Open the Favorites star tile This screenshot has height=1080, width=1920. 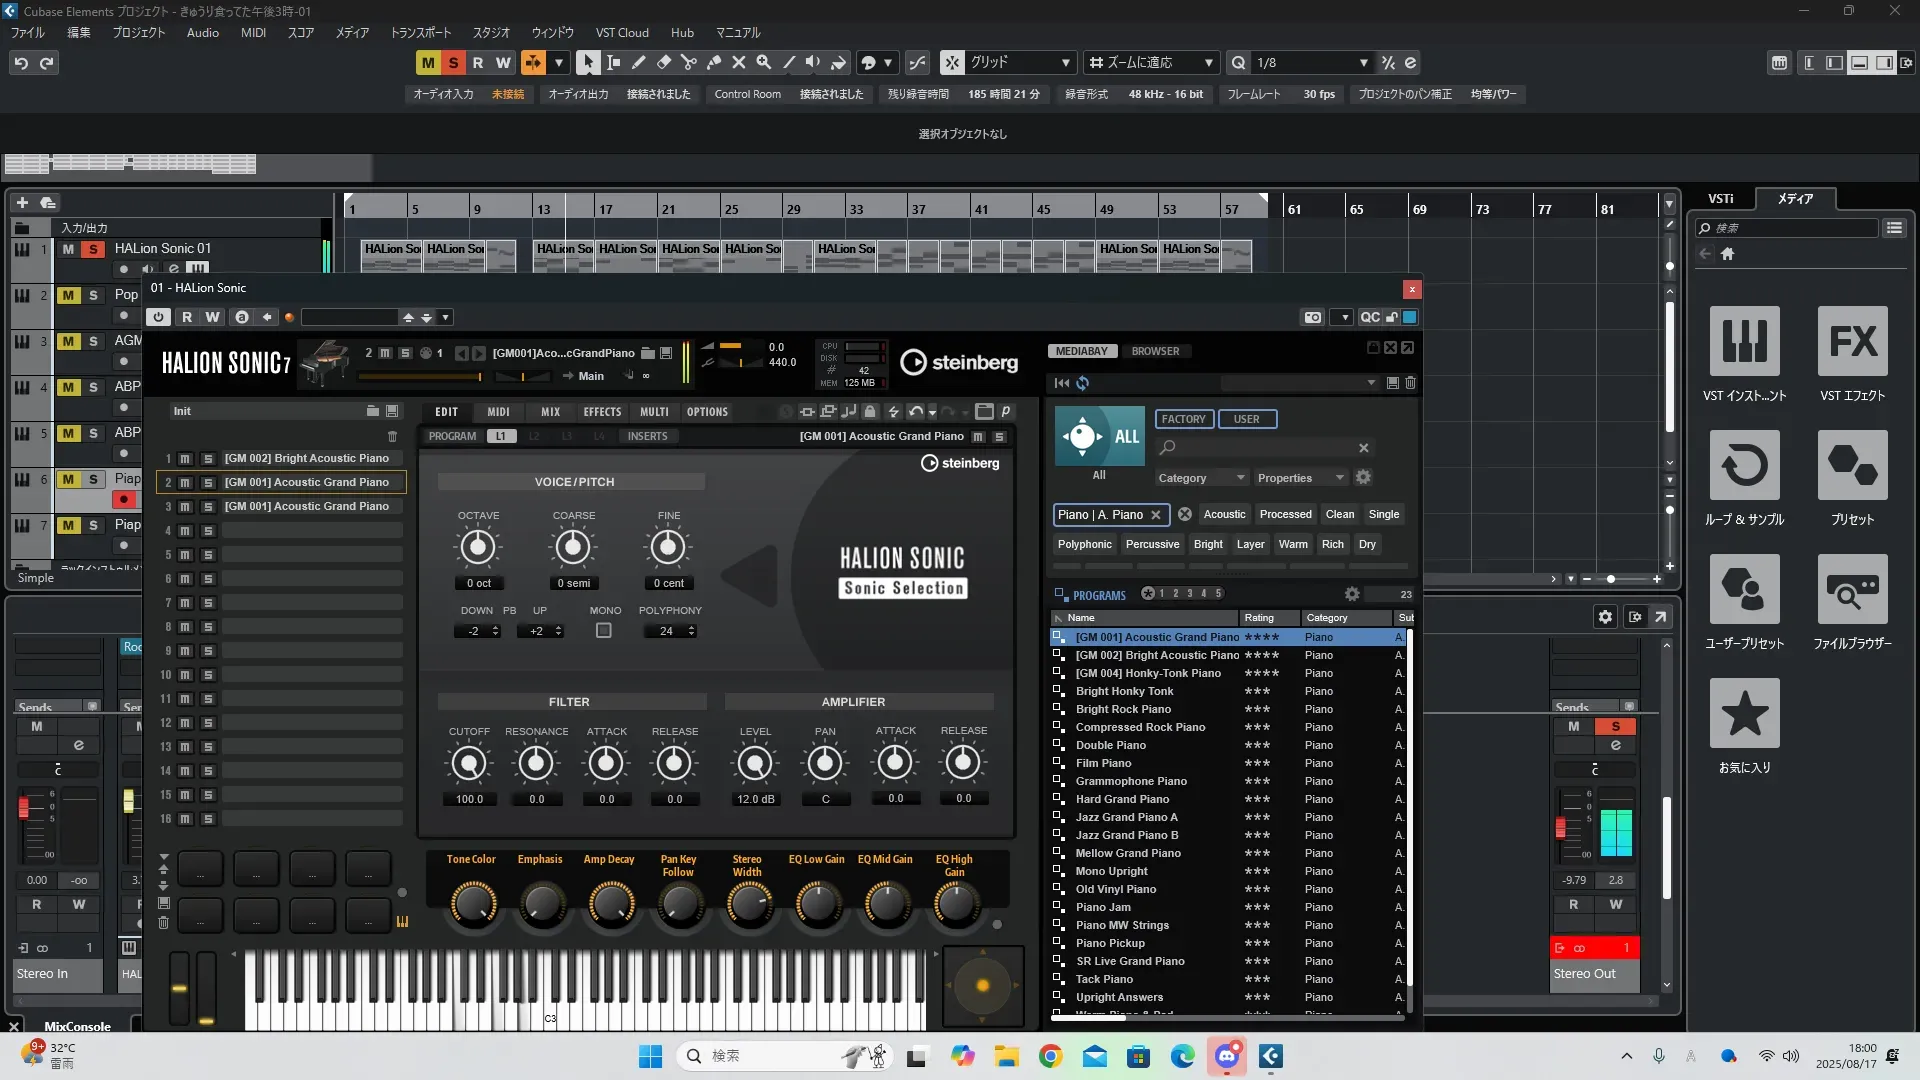[x=1744, y=714]
